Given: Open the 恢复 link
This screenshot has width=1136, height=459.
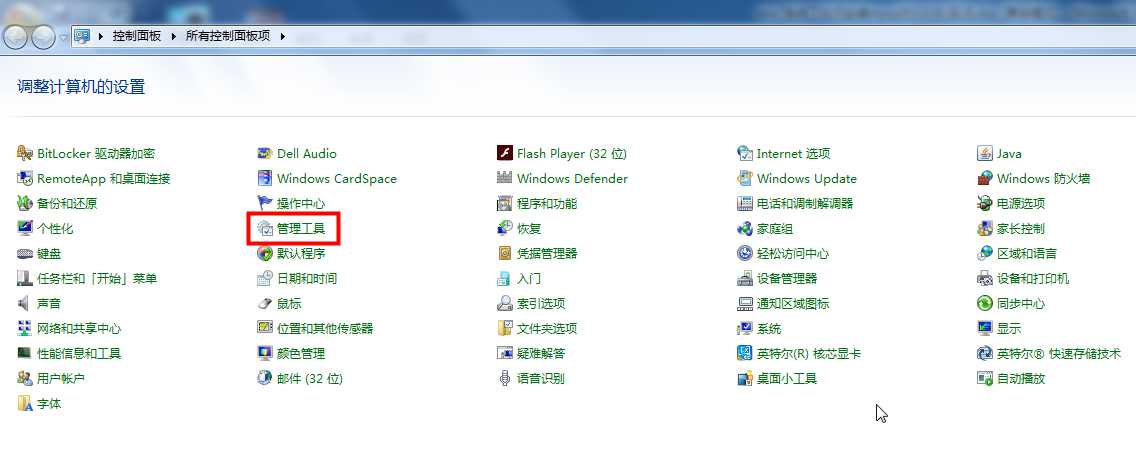Looking at the screenshot, I should [x=529, y=228].
